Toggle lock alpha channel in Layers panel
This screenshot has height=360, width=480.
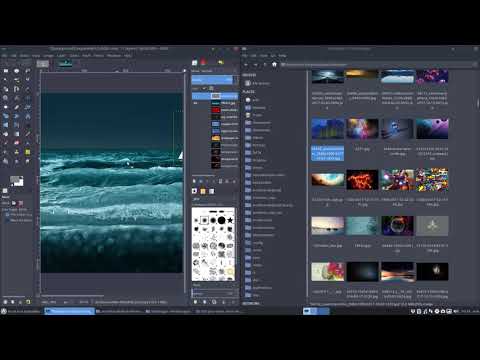point(211,88)
